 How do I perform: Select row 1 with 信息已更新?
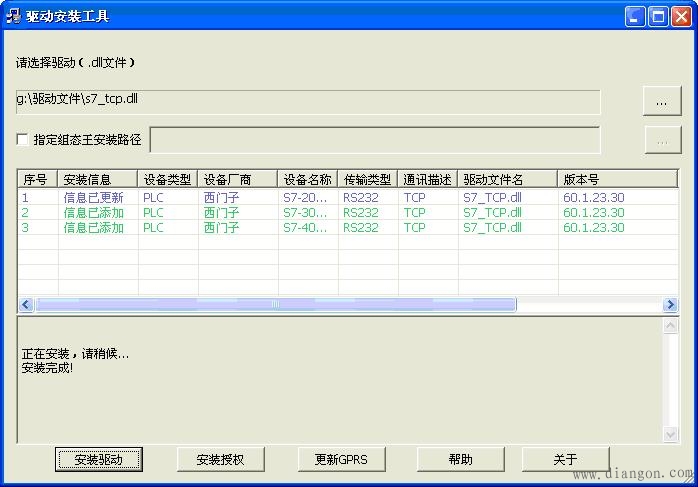coord(348,197)
